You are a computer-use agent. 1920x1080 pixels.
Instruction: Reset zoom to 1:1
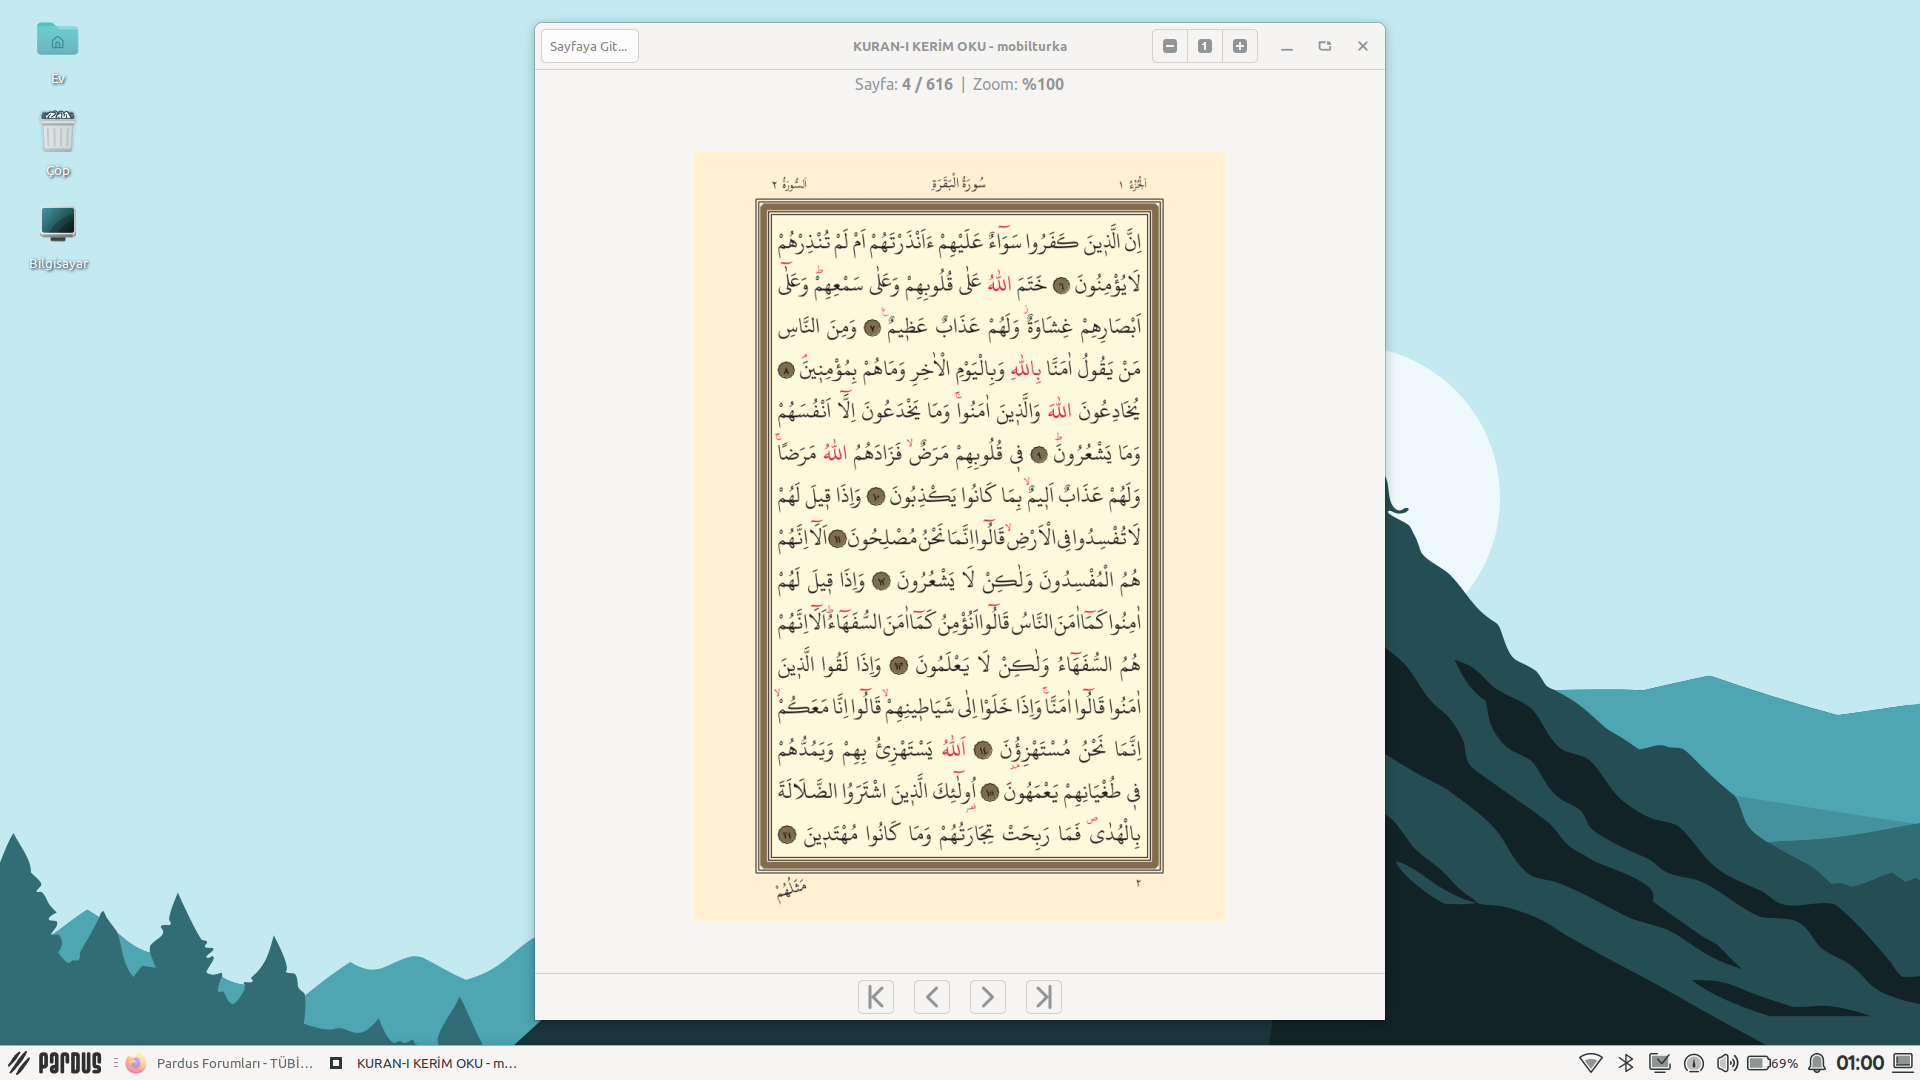1204,46
